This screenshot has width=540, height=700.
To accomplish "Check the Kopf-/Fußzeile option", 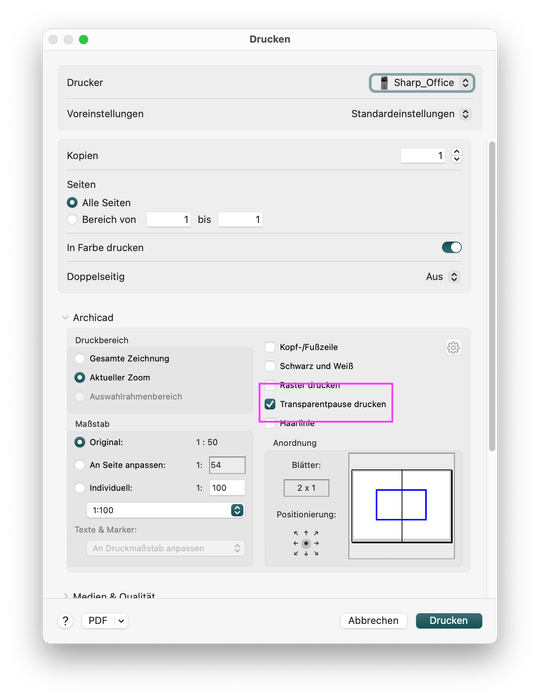I will pos(270,347).
